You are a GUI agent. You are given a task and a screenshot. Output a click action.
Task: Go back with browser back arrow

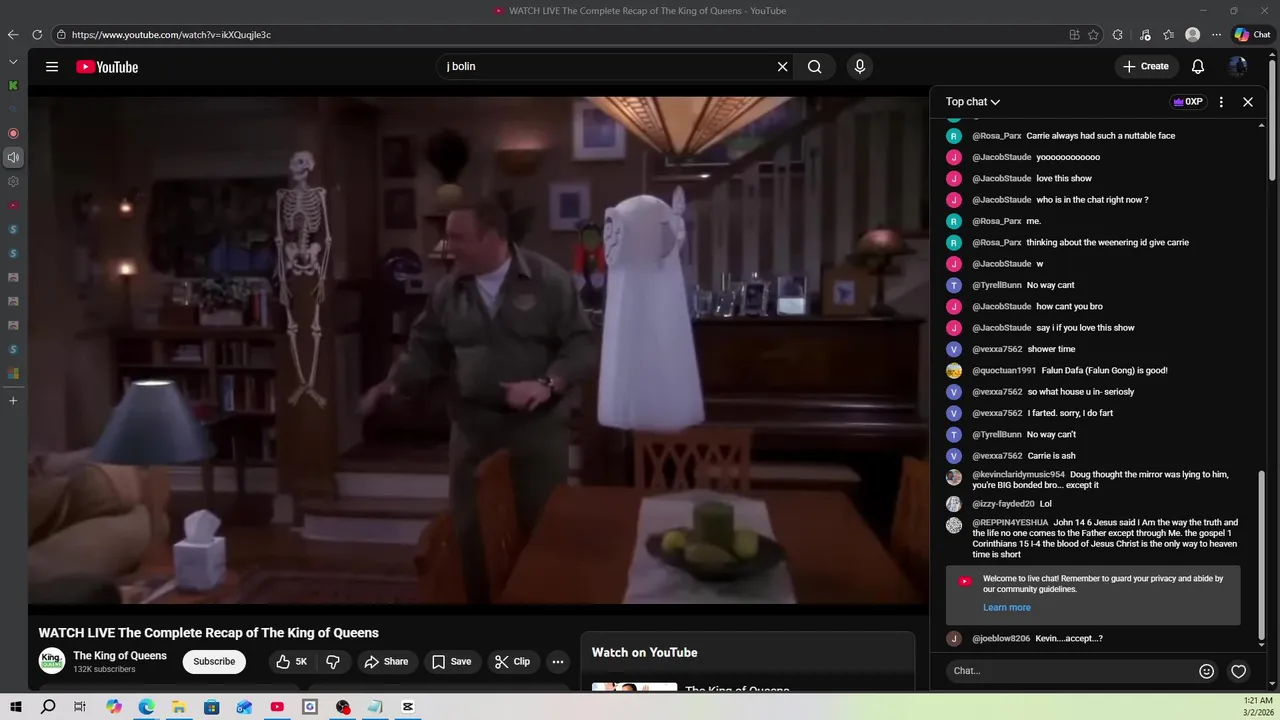tap(13, 35)
